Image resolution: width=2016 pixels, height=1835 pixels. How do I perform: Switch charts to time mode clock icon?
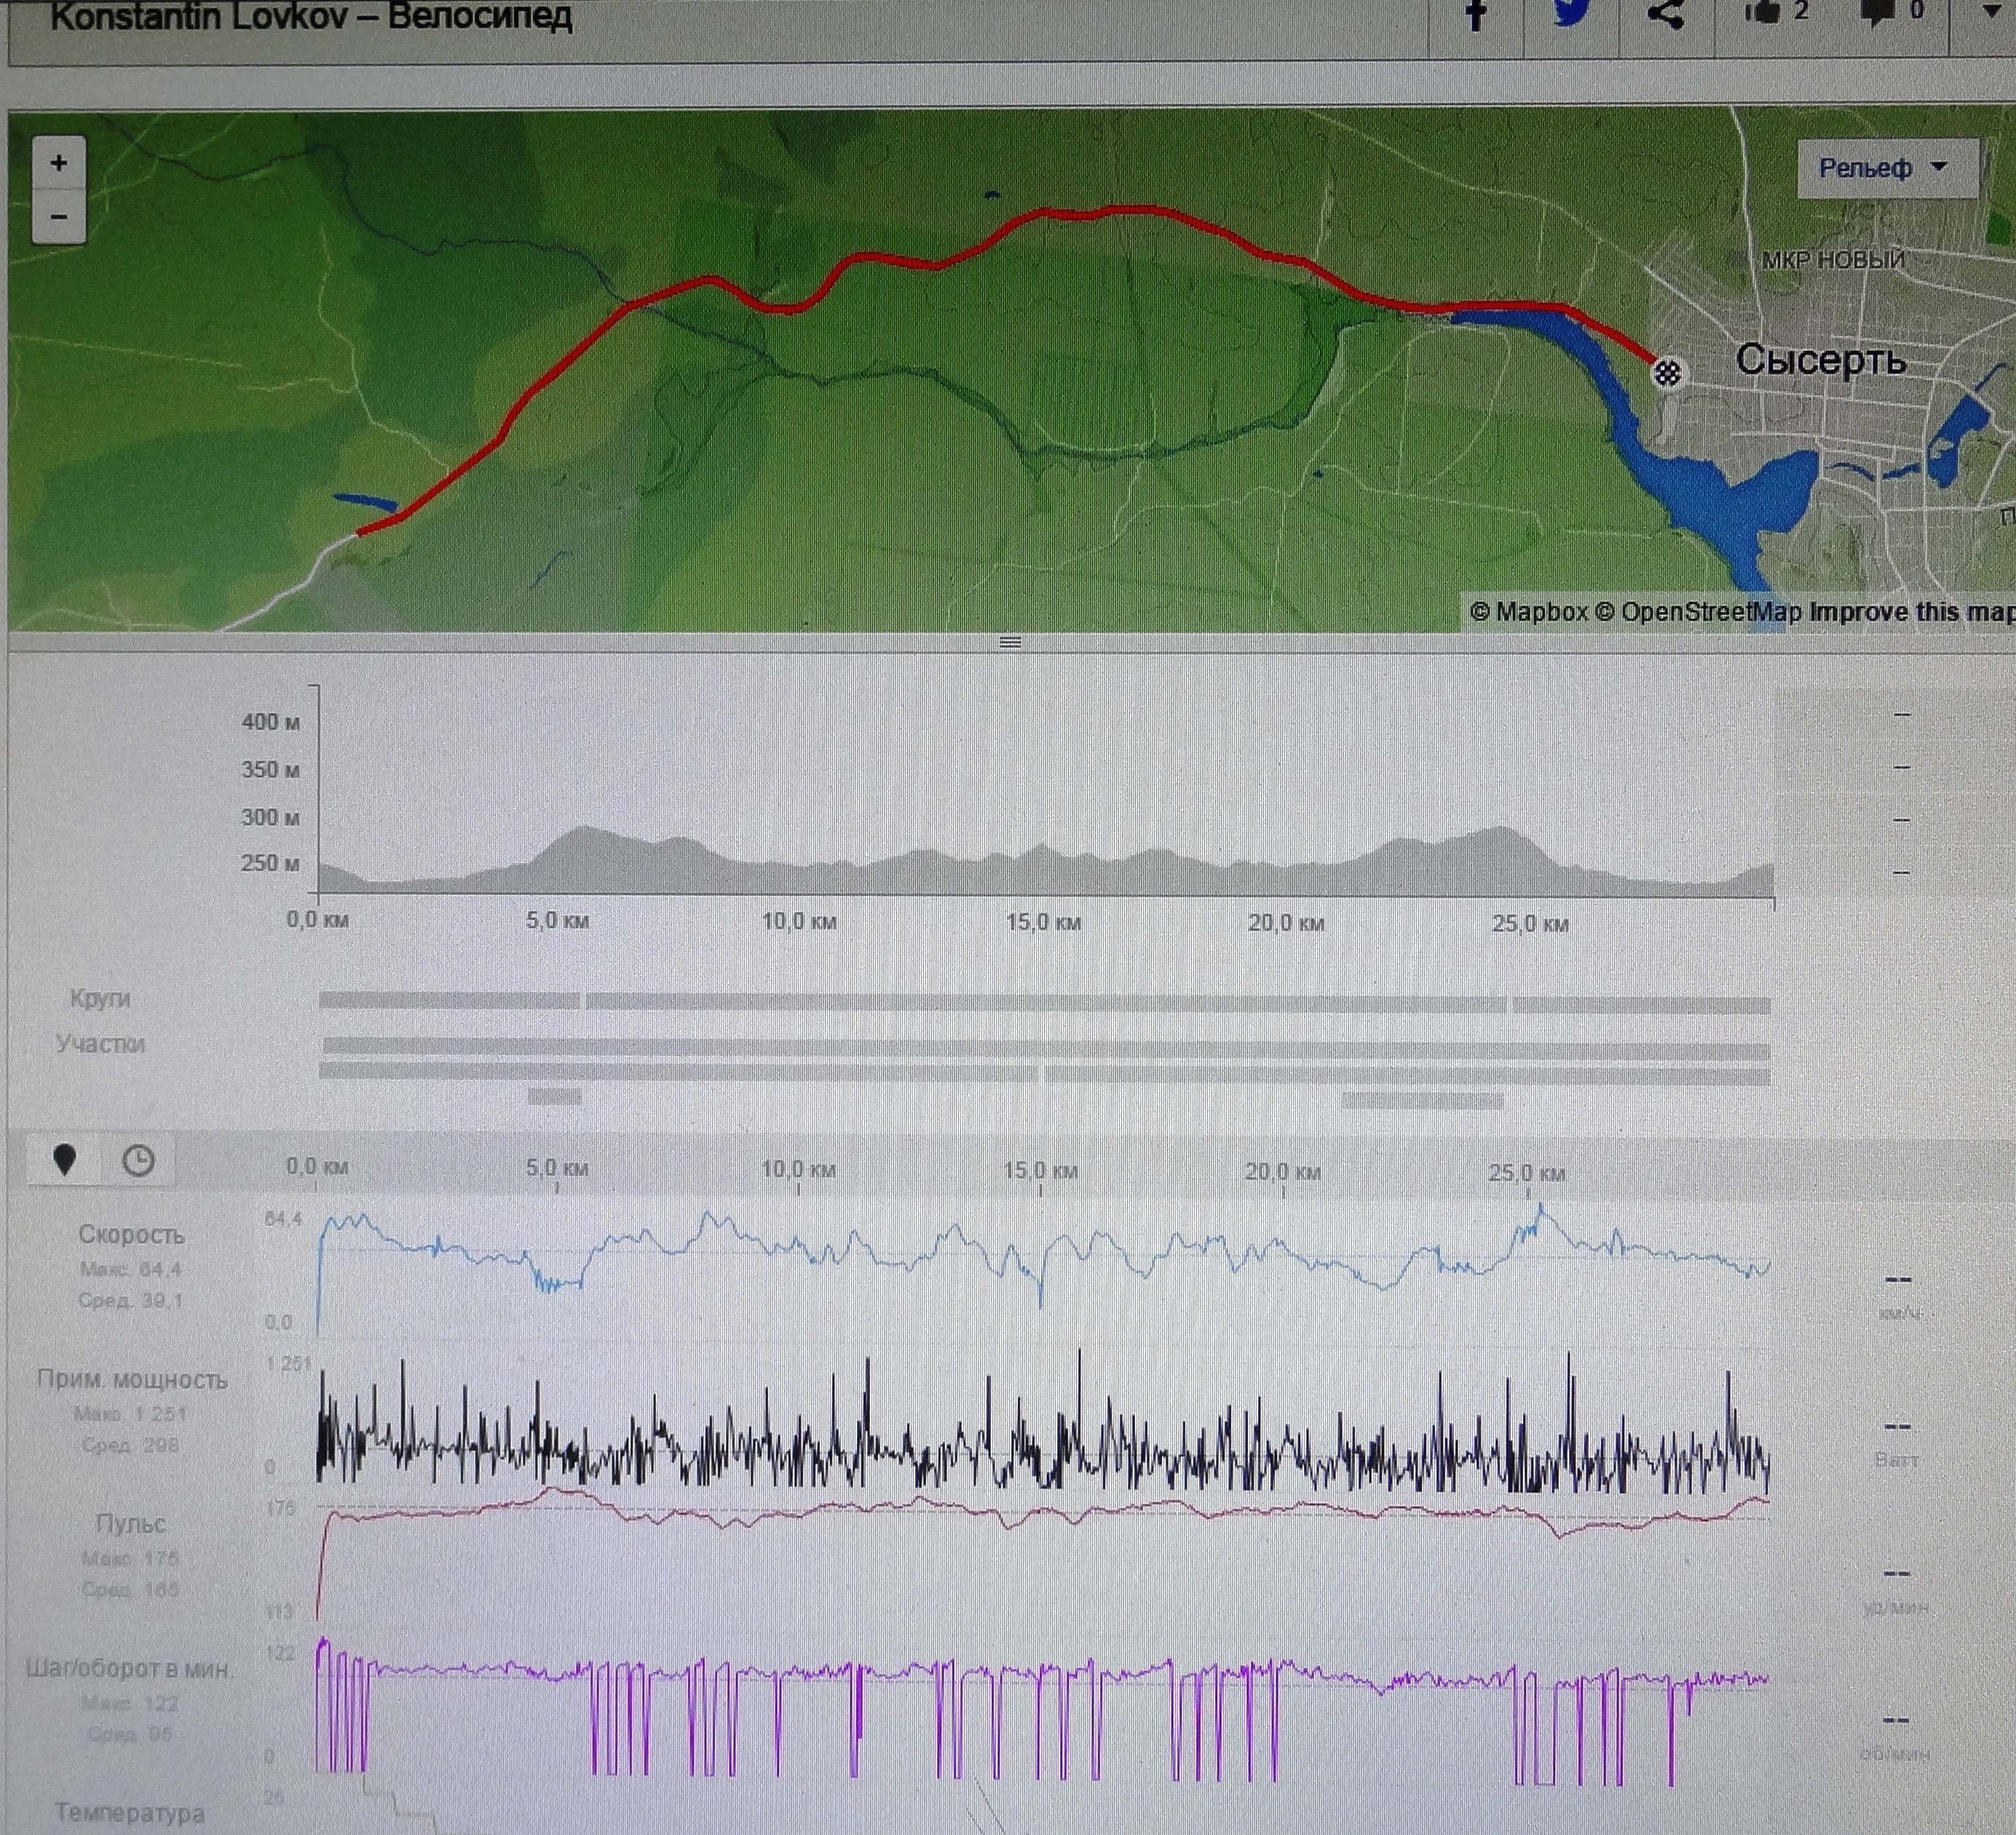[x=138, y=1161]
